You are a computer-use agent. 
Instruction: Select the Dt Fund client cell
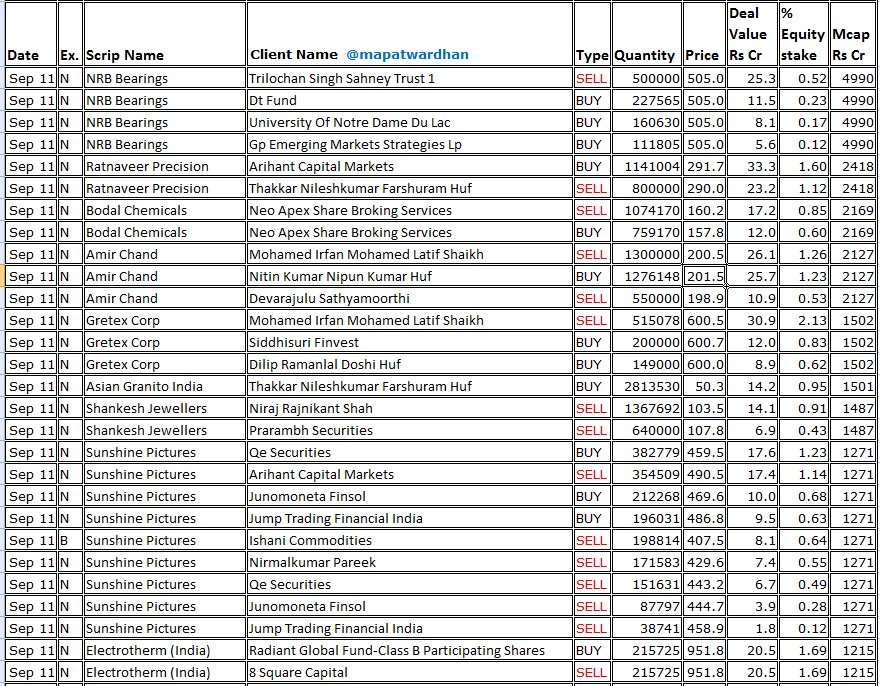click(x=410, y=100)
